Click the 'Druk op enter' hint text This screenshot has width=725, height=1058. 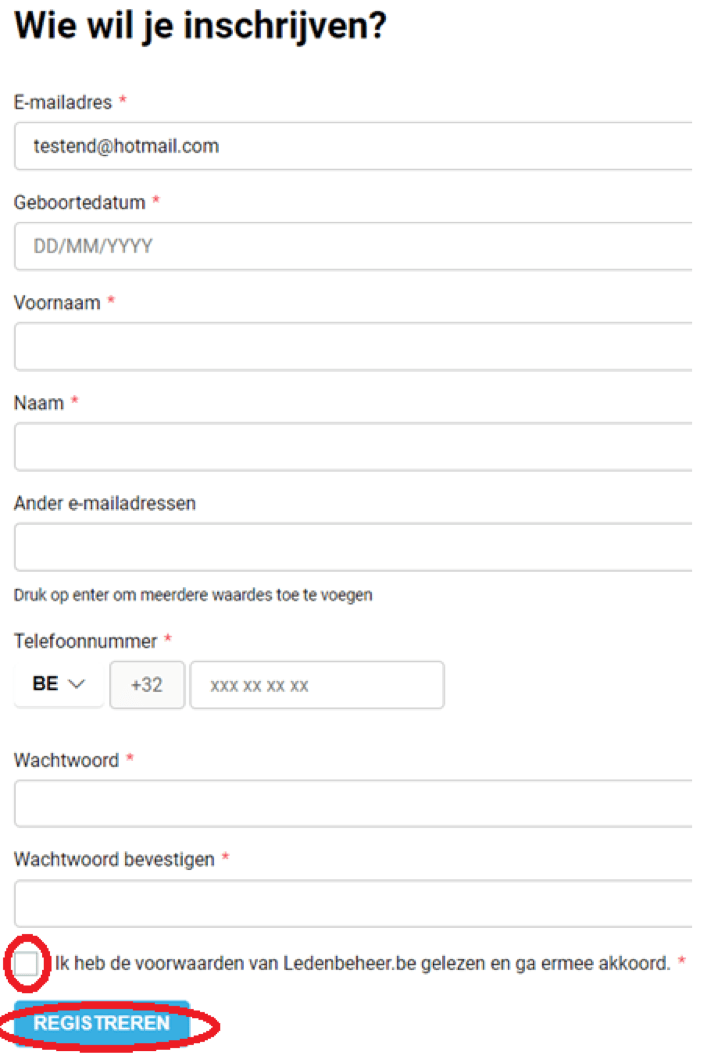[193, 595]
